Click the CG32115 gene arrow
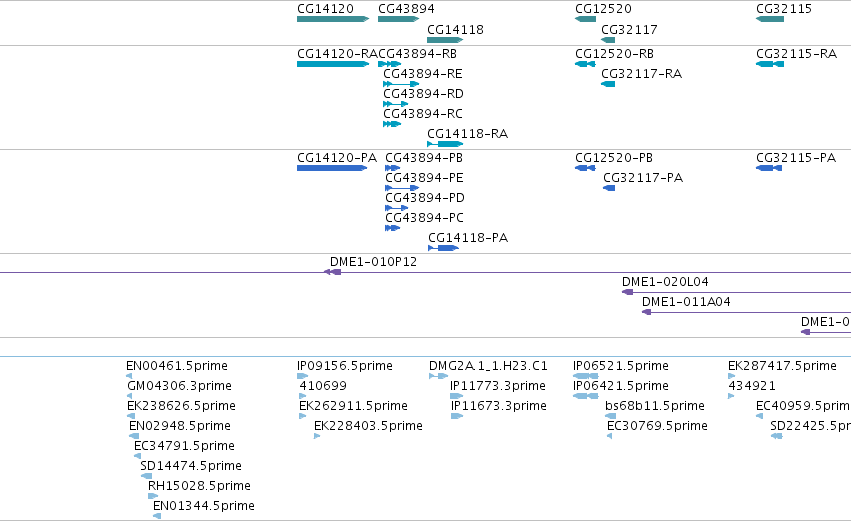Image resolution: width=851 pixels, height=521 pixels. (770, 19)
